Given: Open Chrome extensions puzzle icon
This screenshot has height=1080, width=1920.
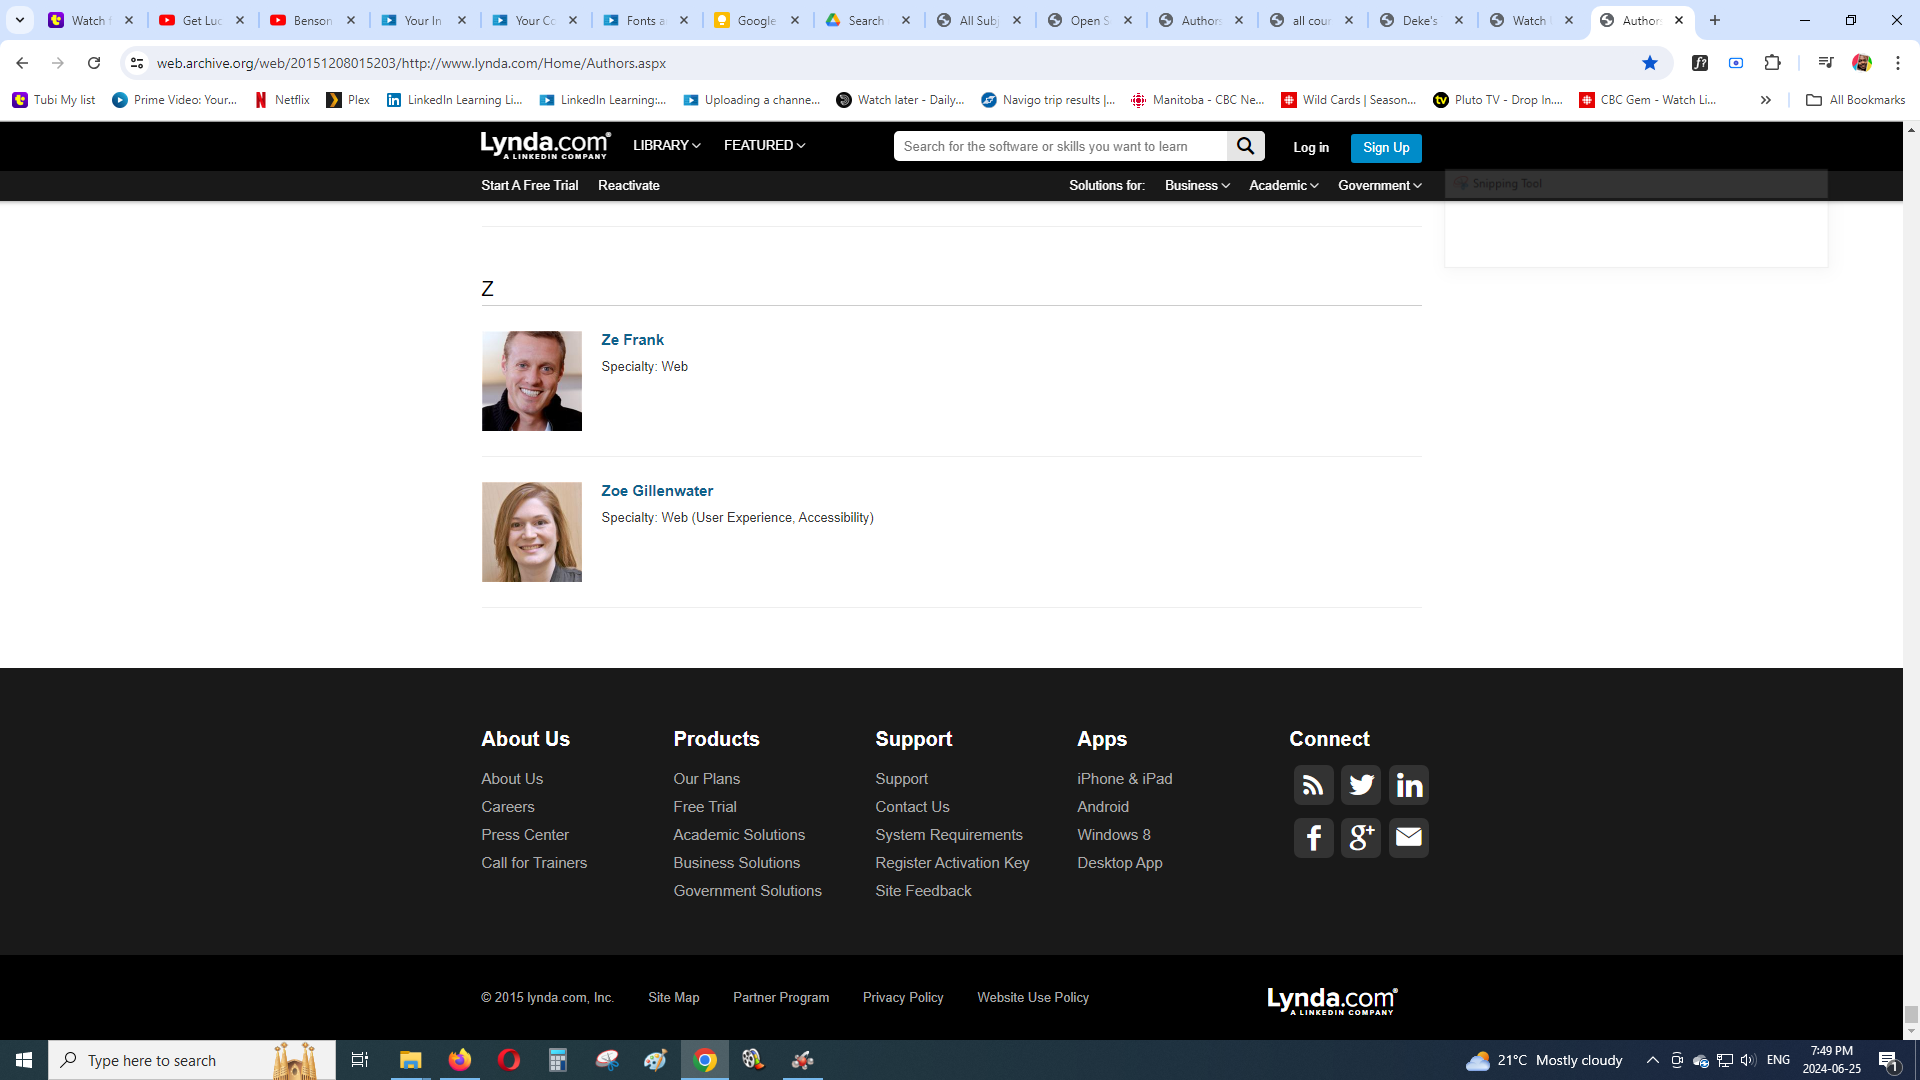Looking at the screenshot, I should tap(1772, 63).
